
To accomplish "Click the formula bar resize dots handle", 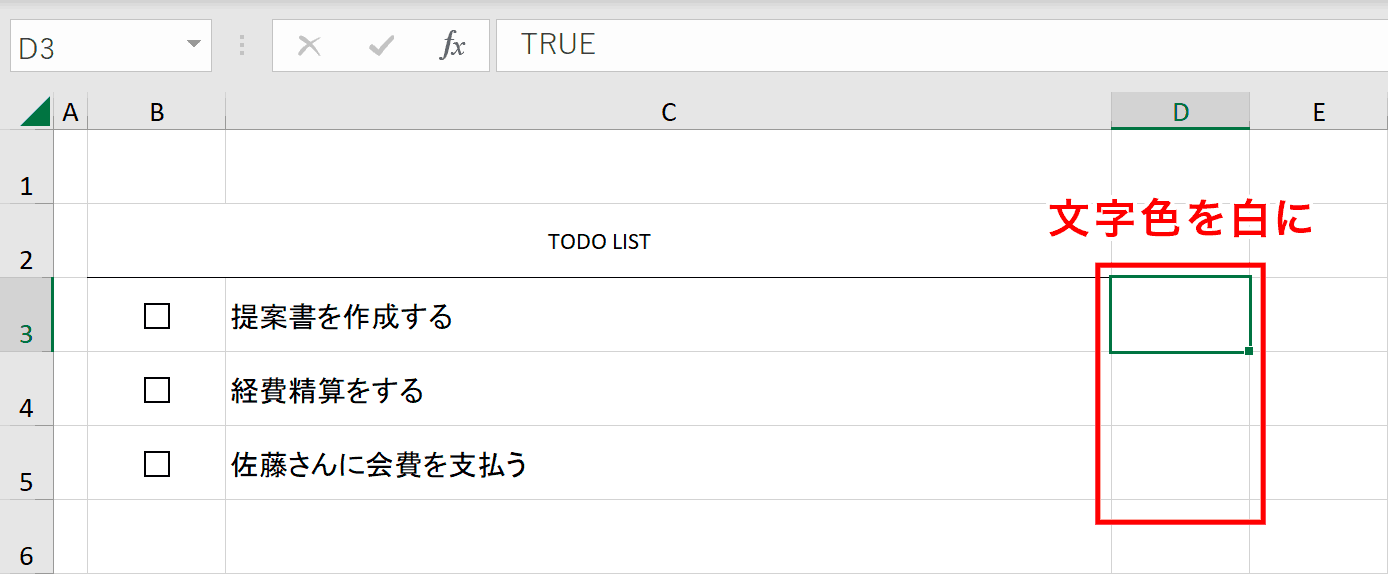I will tap(242, 46).
